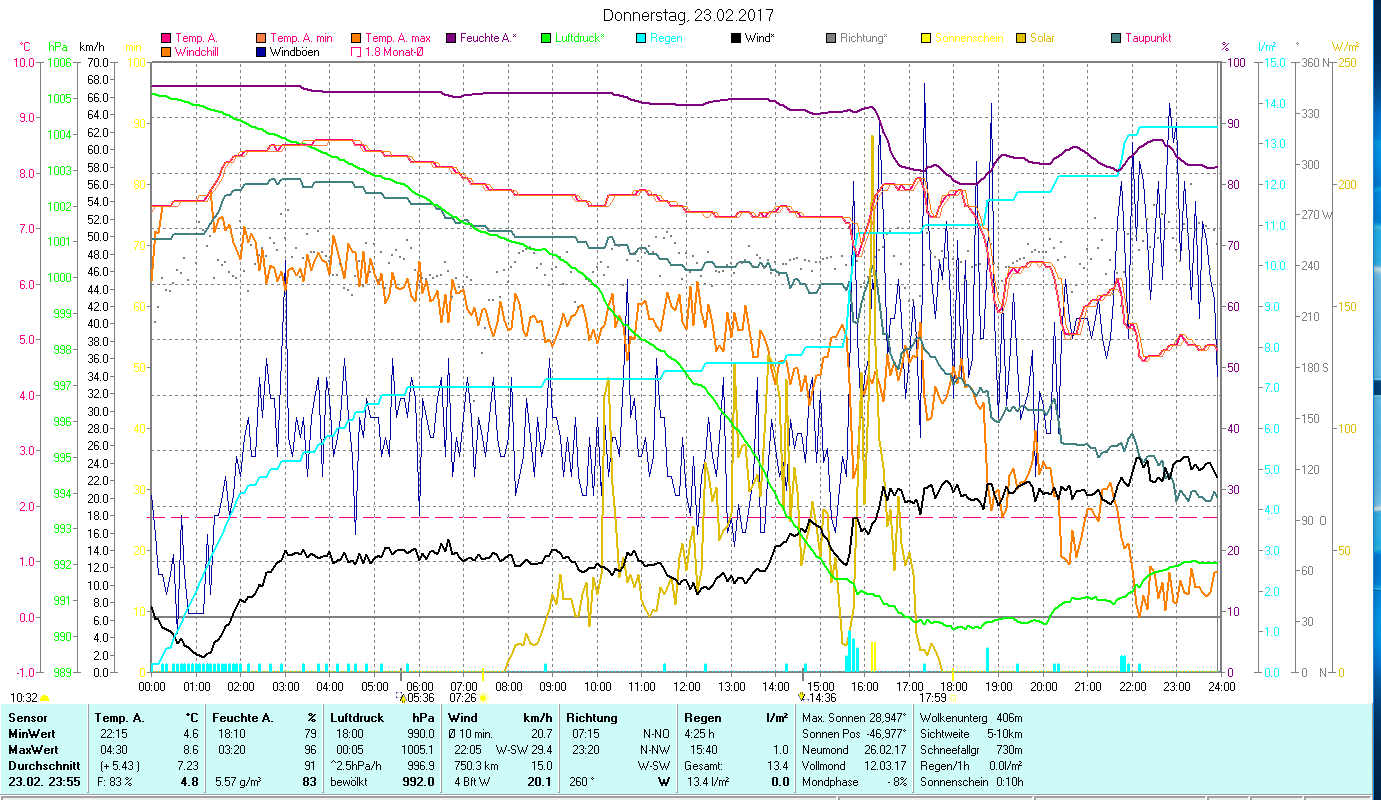Click the cyan Regen legend swatch
Viewport: 1381px width, 800px height.
(641, 38)
